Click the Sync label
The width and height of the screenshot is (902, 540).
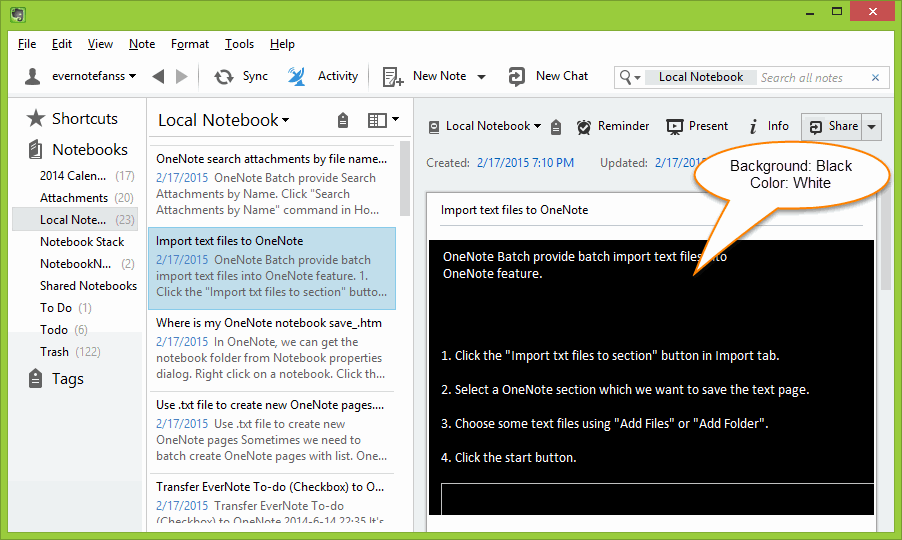pyautogui.click(x=255, y=76)
